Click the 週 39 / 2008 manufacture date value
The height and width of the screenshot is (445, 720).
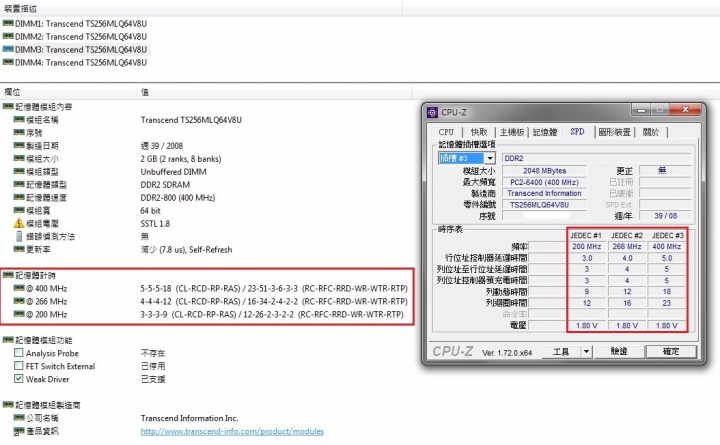162,146
